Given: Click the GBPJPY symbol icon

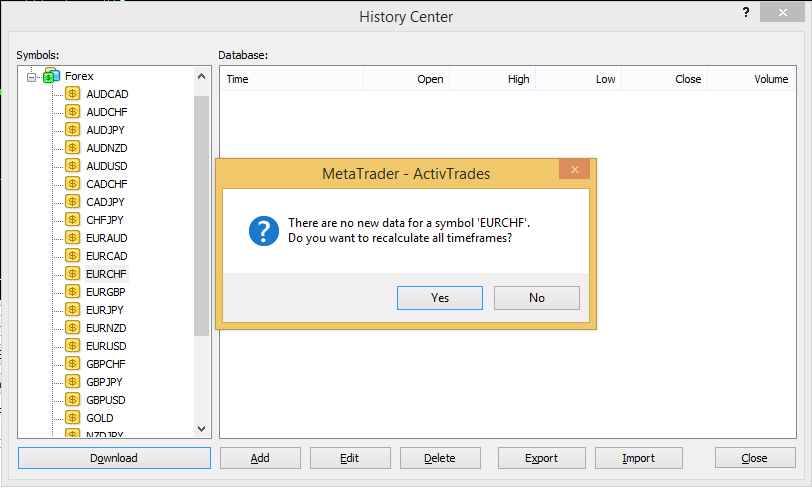Looking at the screenshot, I should pos(72,382).
